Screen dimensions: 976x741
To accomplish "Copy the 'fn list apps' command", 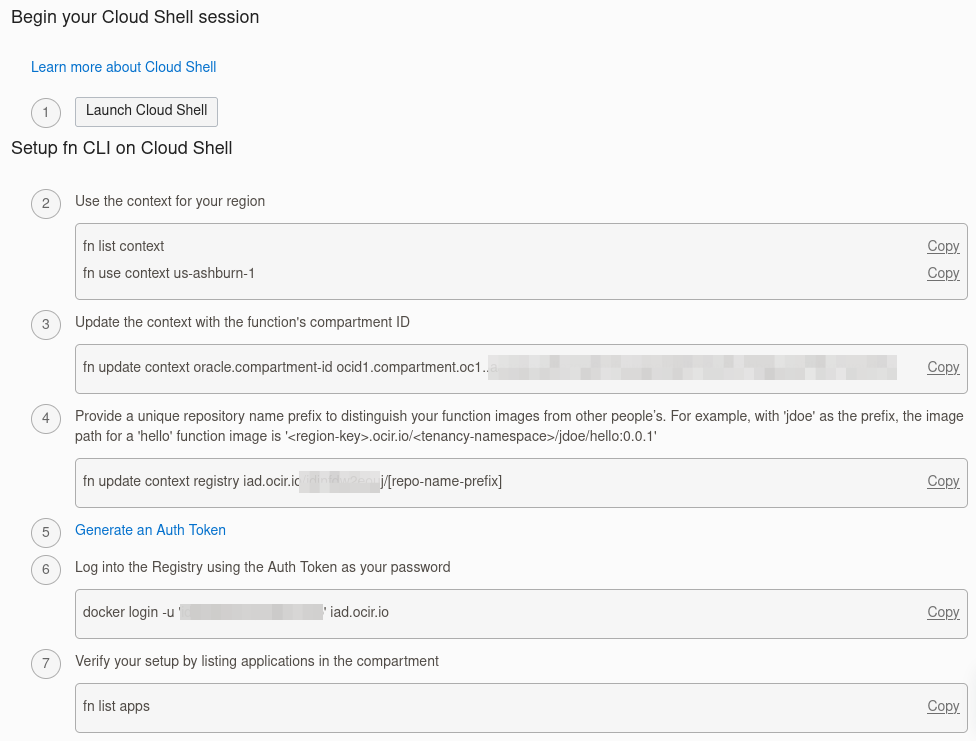I will [x=943, y=706].
